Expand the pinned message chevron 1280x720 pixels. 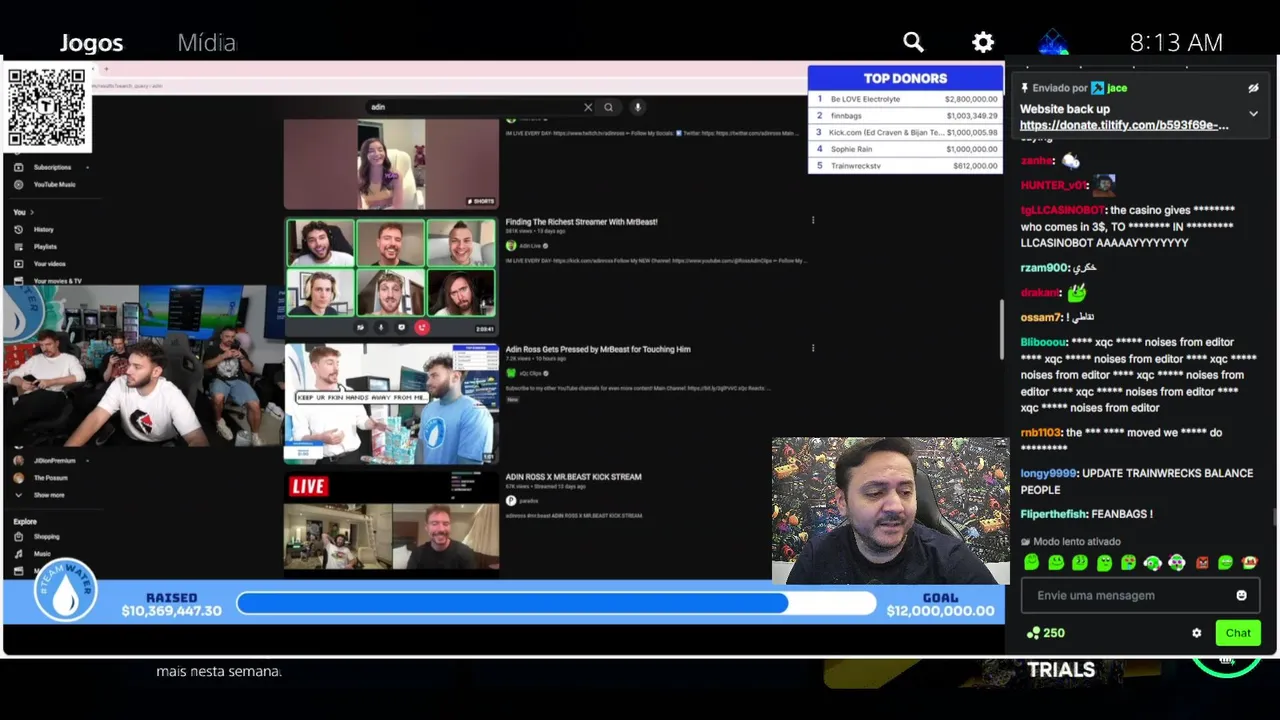coord(1253,114)
